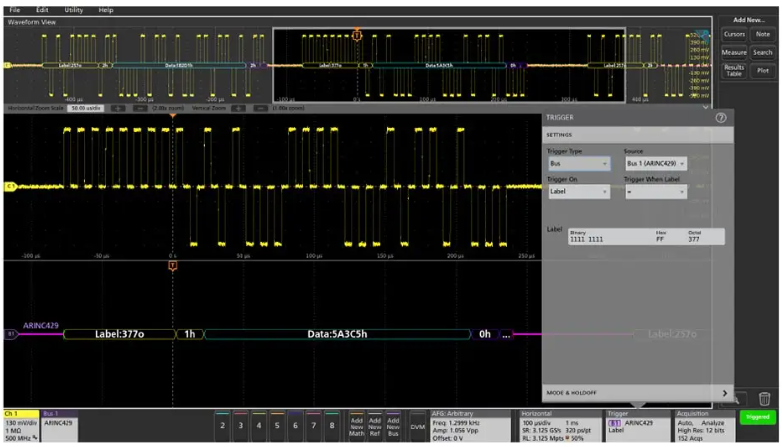Viewport: 782px width, 447px height.
Task: Click Add New Ref button
Action: 375,426
